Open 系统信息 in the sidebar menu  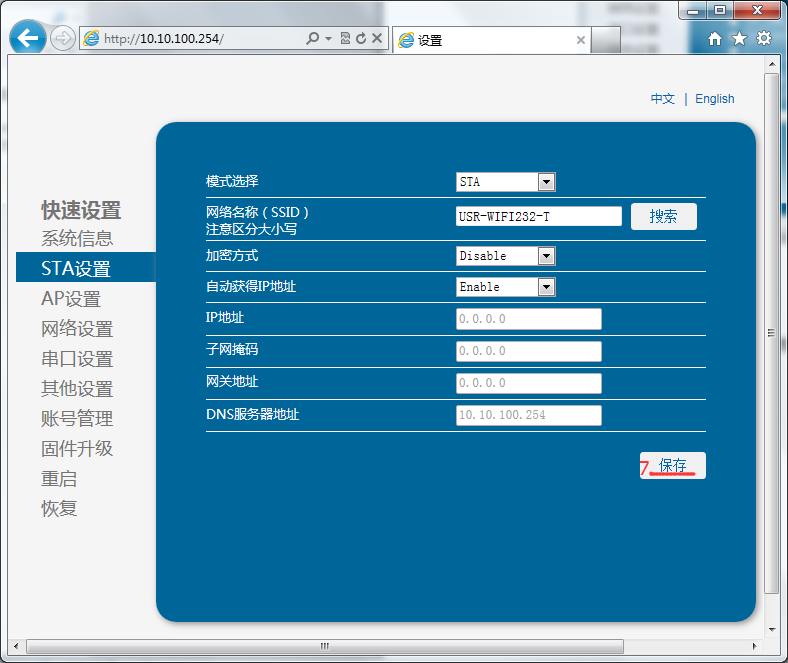coord(77,239)
